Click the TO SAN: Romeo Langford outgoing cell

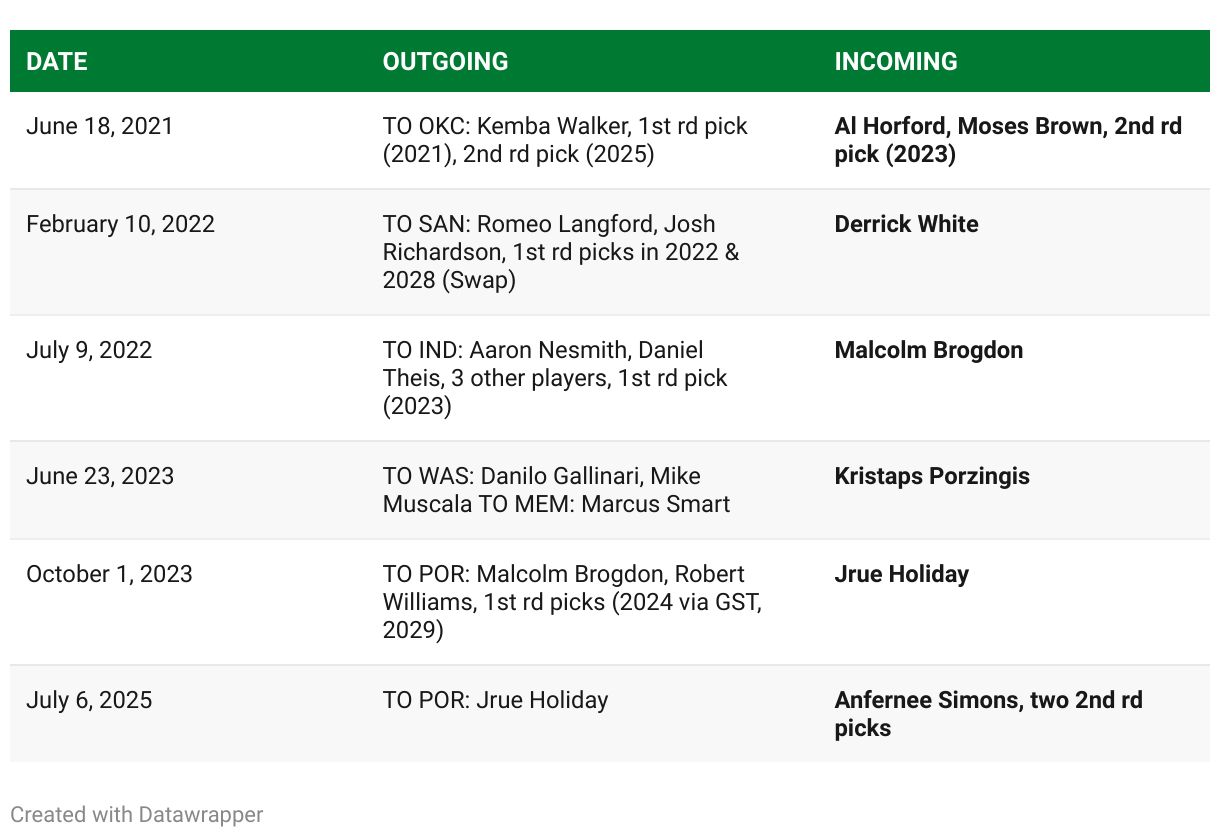(x=593, y=252)
